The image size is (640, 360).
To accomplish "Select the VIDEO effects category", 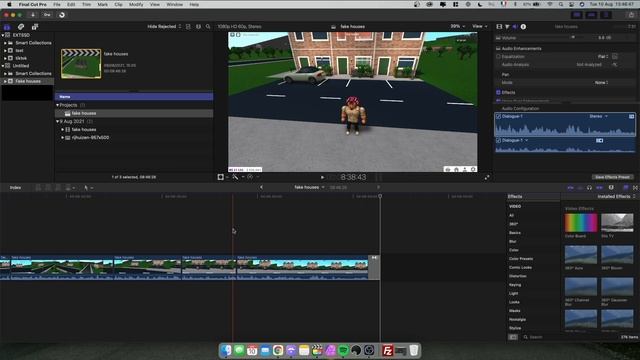I will 515,207.
